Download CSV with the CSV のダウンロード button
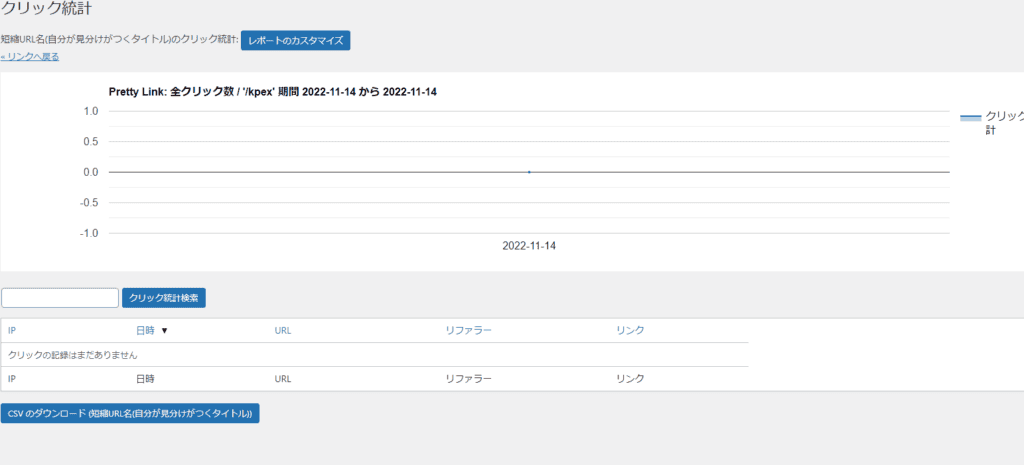Viewport: 1024px width, 465px height. pos(130,413)
